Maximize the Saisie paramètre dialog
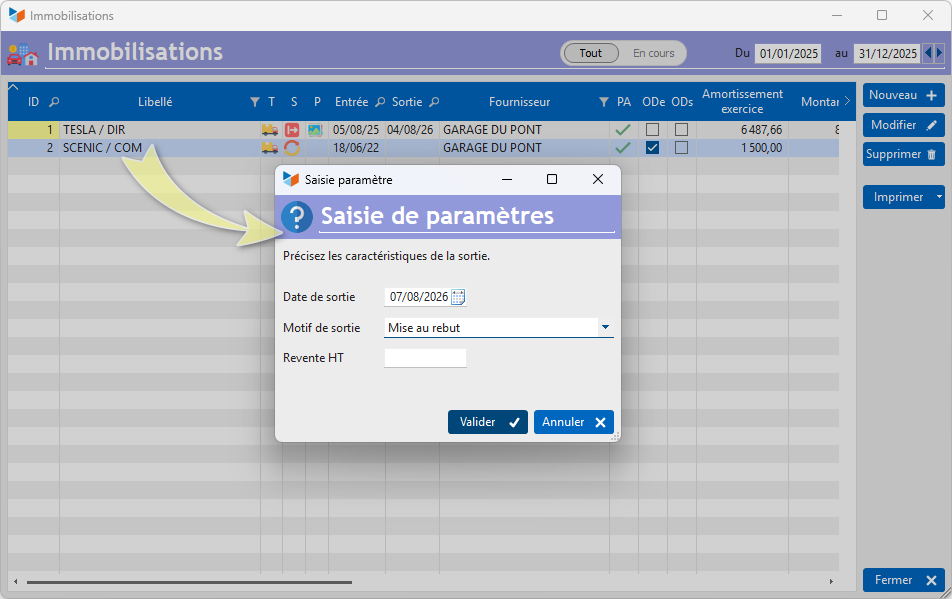The image size is (952, 599). point(552,179)
